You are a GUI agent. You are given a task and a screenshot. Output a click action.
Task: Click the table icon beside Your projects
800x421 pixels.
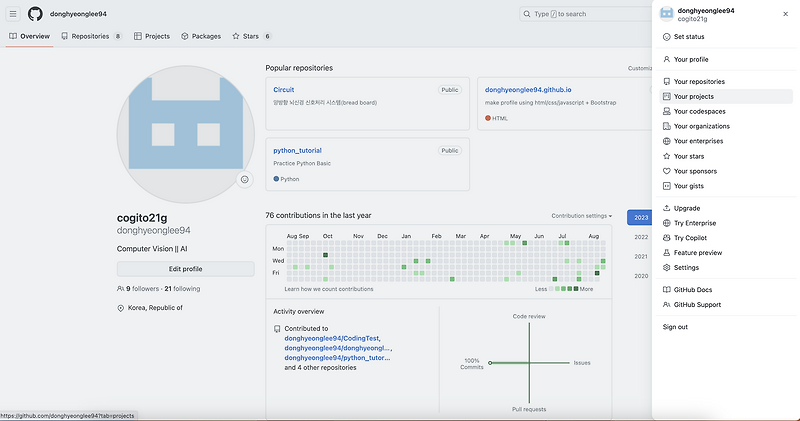[666, 96]
